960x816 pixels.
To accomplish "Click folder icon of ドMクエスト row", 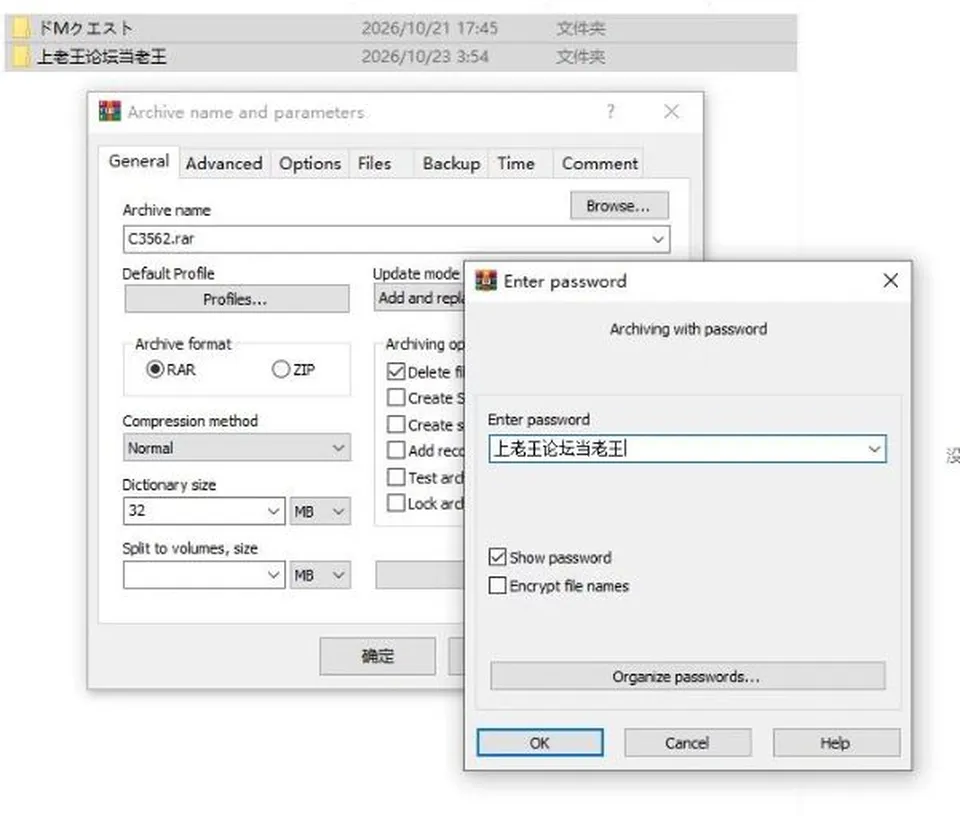I will pos(22,28).
